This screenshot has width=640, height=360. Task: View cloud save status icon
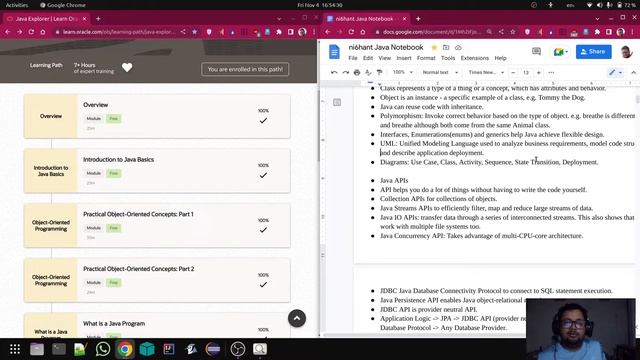click(x=458, y=47)
